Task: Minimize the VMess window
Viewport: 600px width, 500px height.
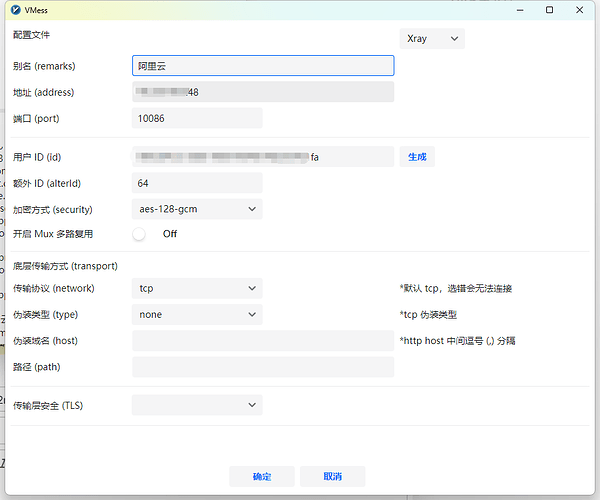Action: click(x=520, y=10)
